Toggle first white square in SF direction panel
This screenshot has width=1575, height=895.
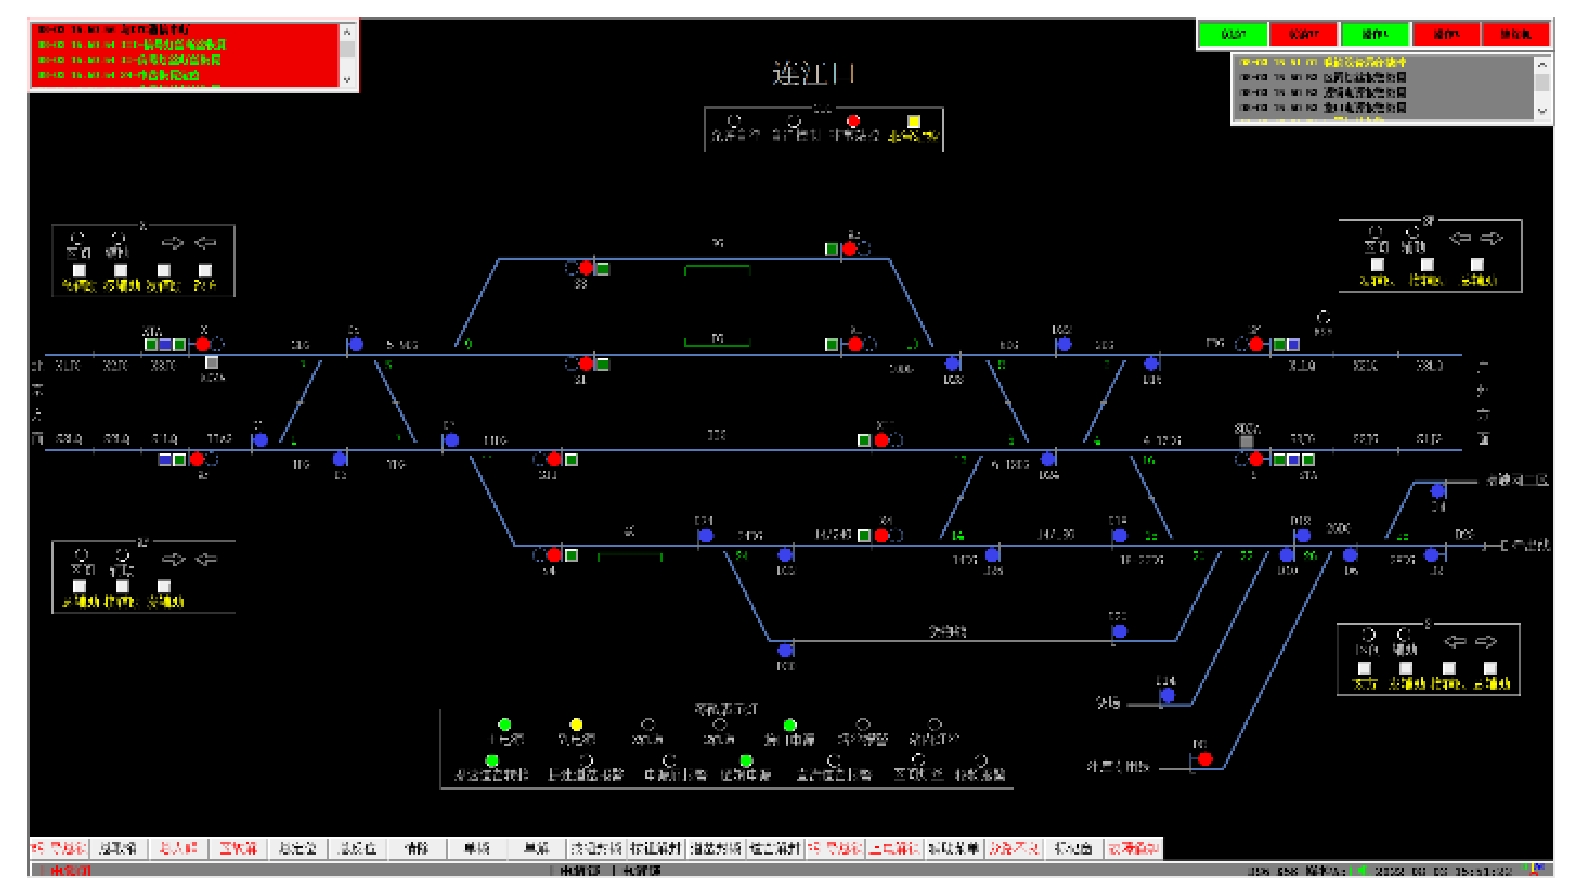pos(1377,265)
